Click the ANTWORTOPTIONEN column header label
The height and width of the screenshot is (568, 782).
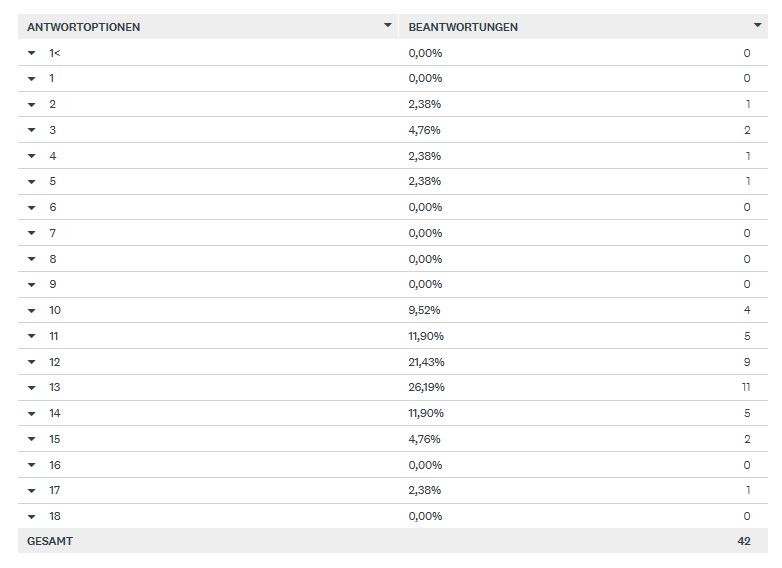tap(83, 27)
